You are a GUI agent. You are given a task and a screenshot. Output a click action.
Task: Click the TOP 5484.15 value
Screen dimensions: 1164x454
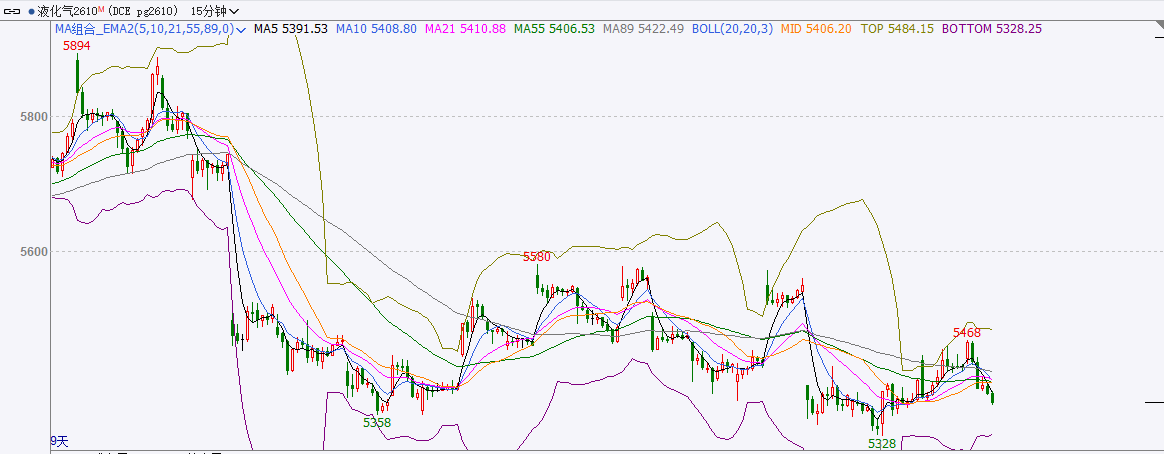(897, 29)
